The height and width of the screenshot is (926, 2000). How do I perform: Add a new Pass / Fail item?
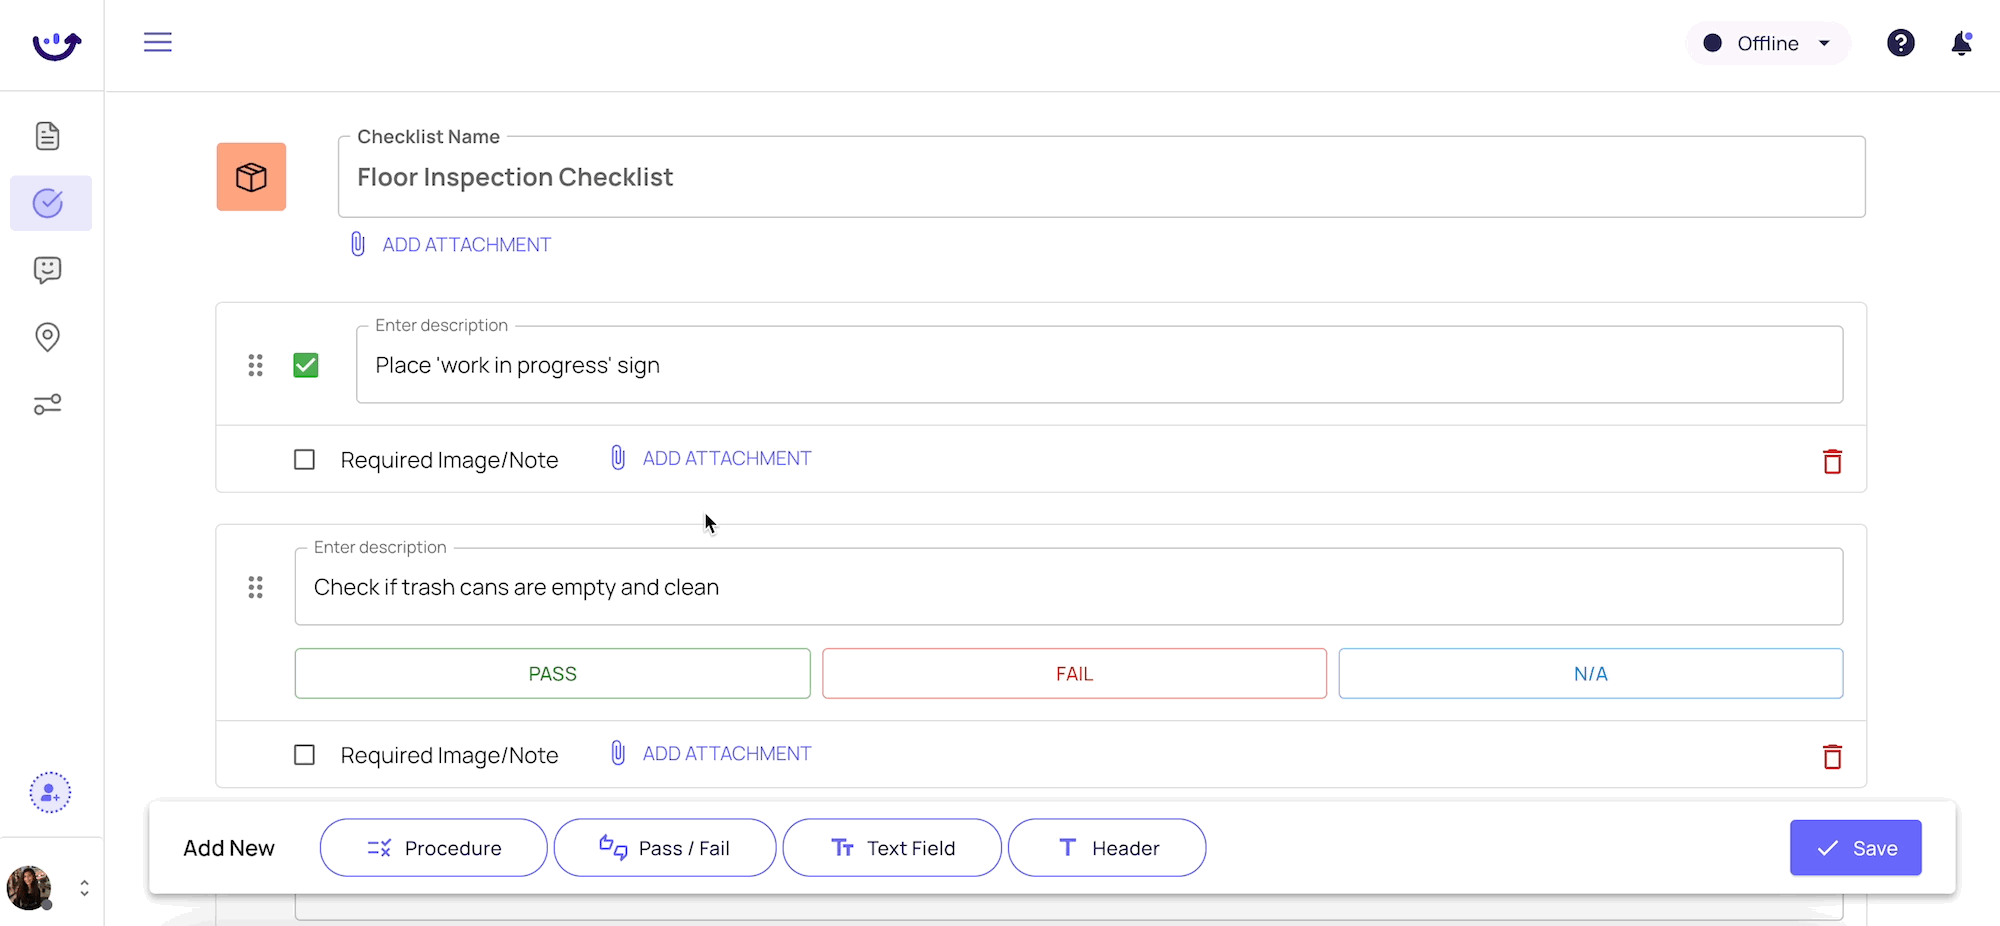pyautogui.click(x=665, y=848)
